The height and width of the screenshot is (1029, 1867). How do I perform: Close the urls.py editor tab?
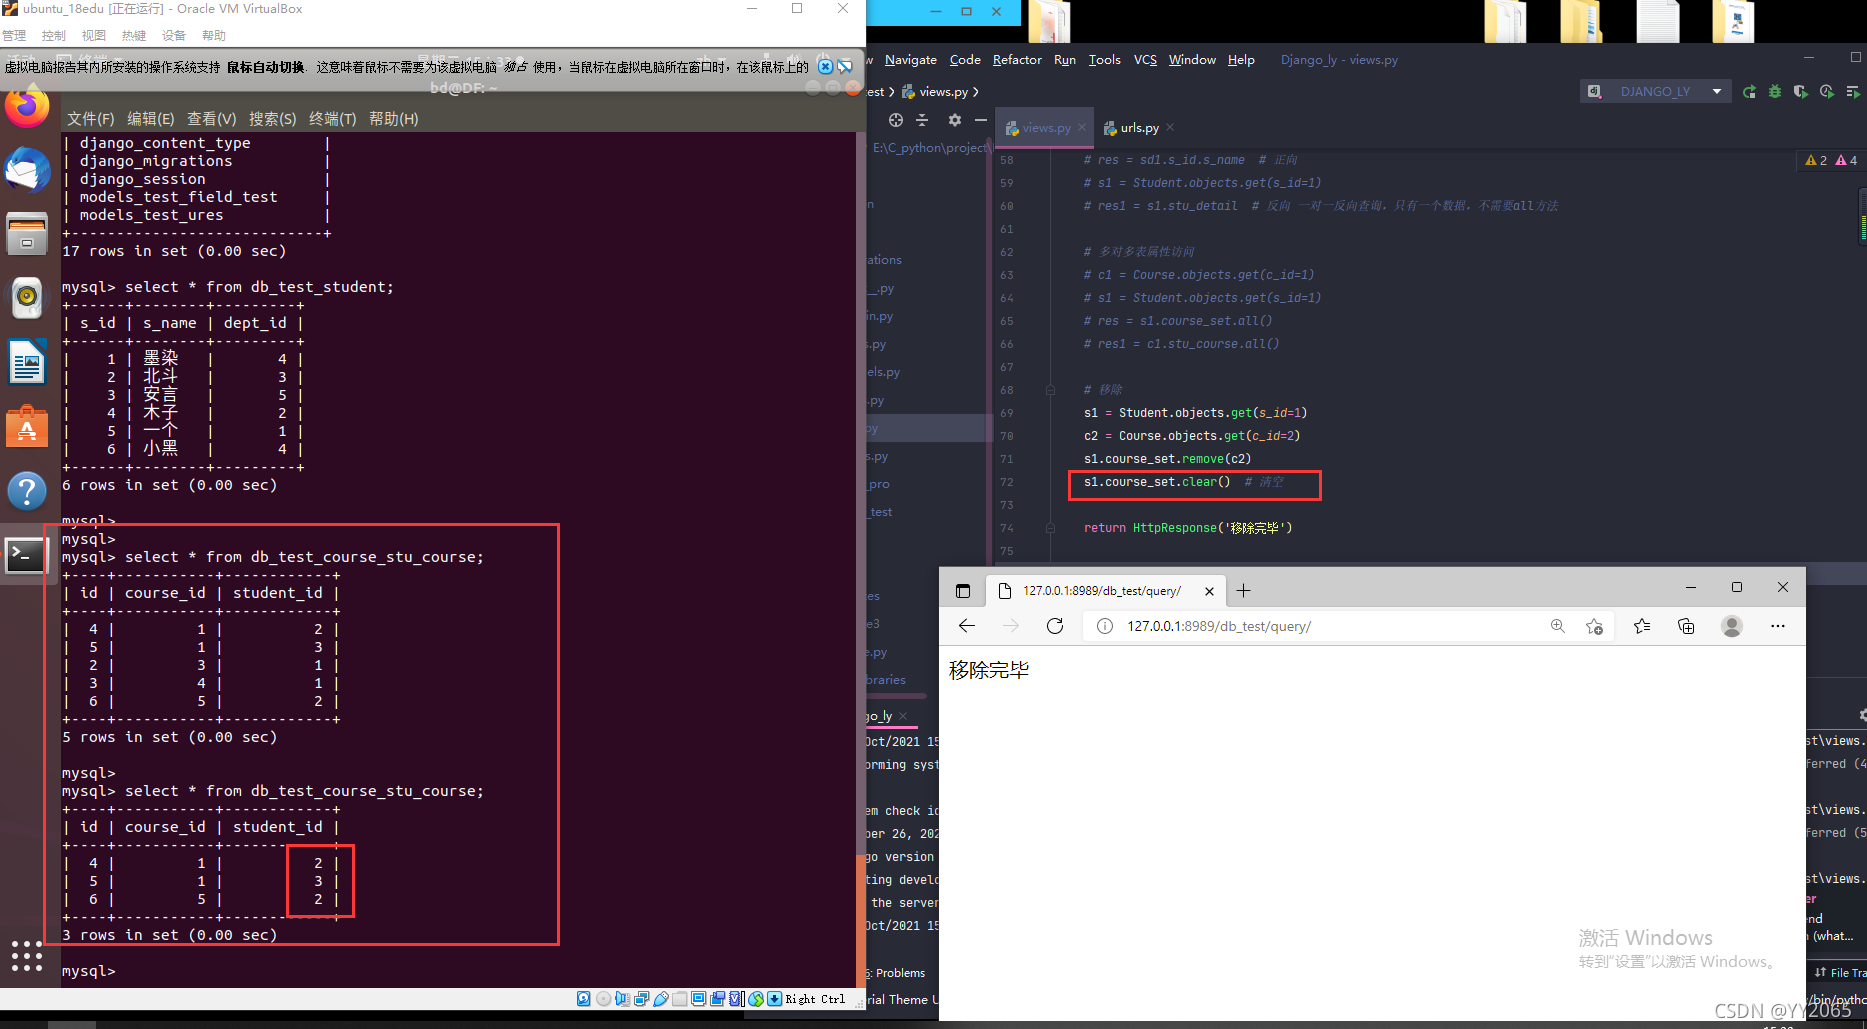[1170, 127]
